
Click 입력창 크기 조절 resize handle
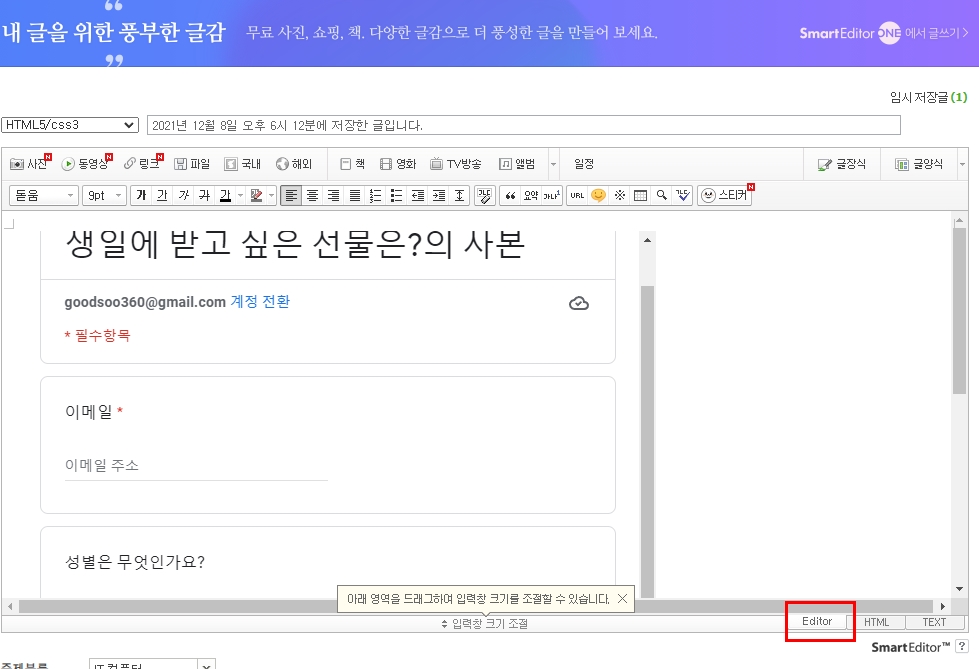coord(485,623)
